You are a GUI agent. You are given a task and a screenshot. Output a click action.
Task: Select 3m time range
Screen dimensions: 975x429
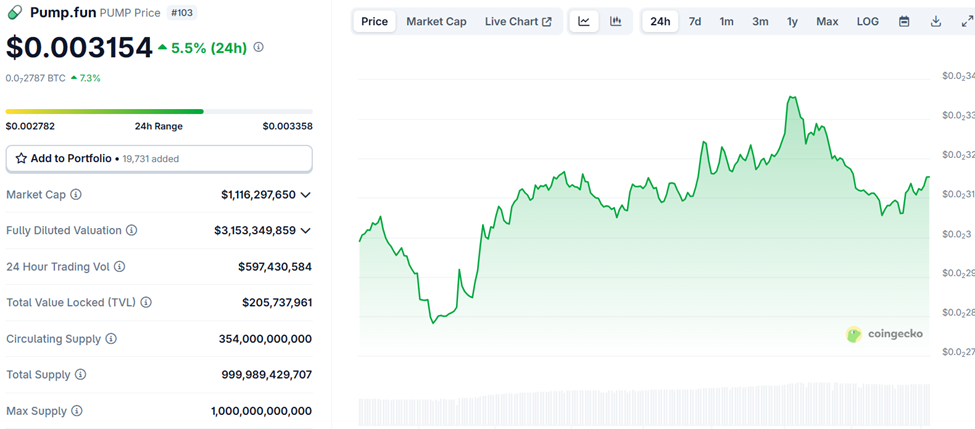coord(760,21)
